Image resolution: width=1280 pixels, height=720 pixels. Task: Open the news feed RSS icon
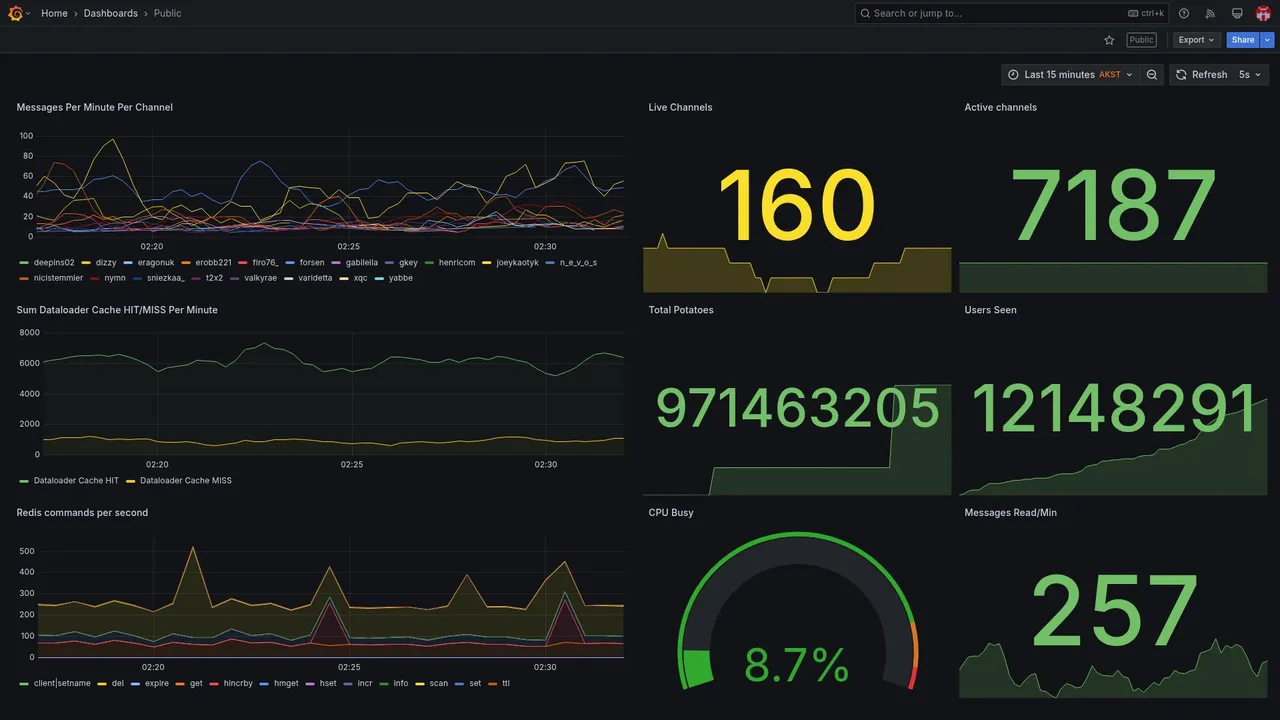pyautogui.click(x=1210, y=13)
